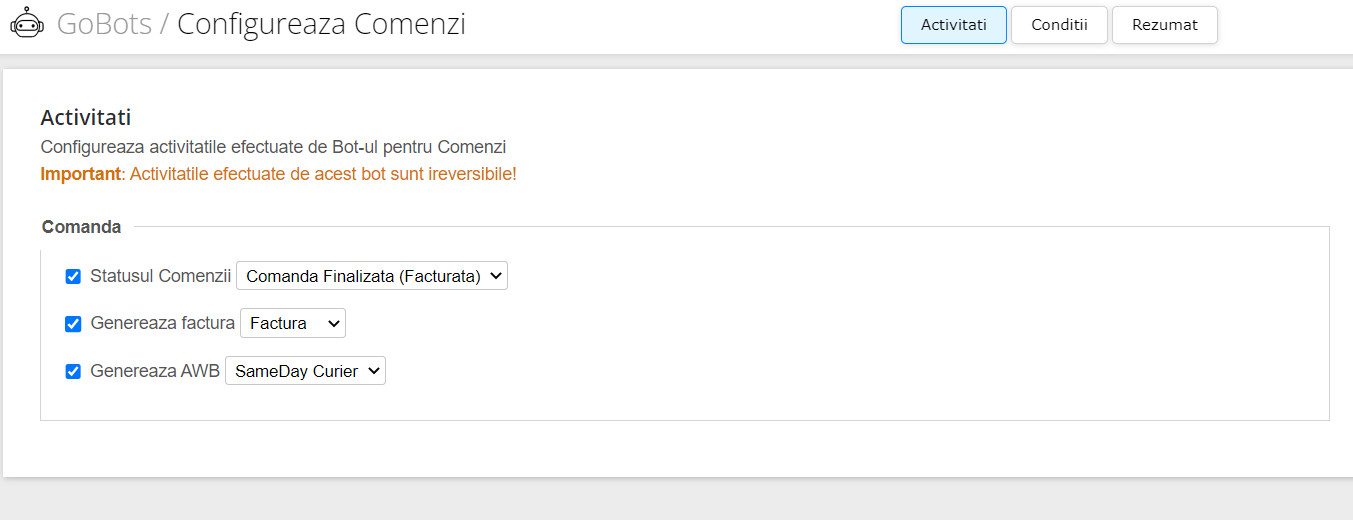The image size is (1353, 520).
Task: Go to the Rezumat tab
Action: pyautogui.click(x=1165, y=25)
